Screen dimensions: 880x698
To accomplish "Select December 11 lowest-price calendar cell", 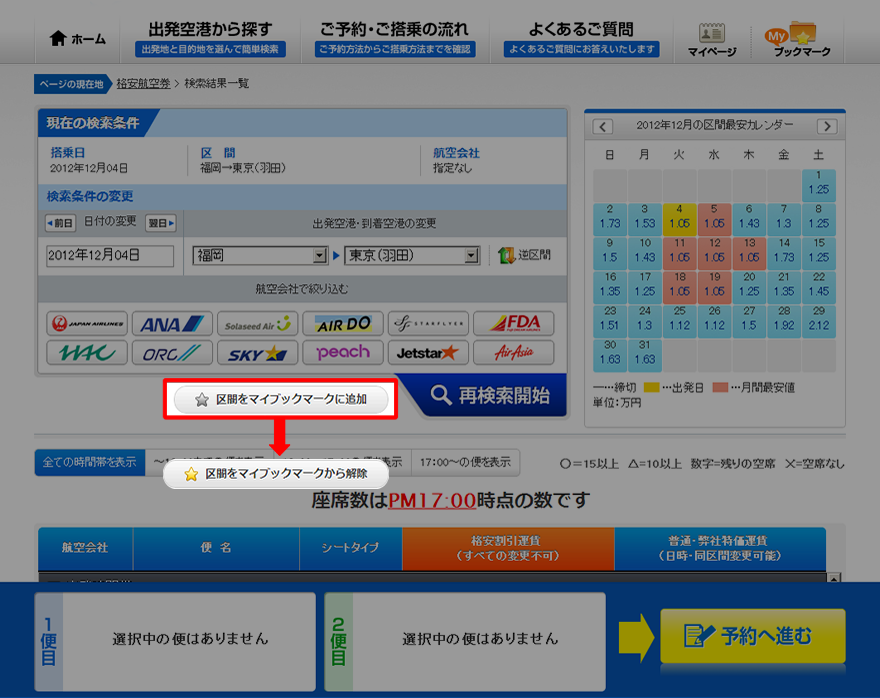I will point(680,249).
